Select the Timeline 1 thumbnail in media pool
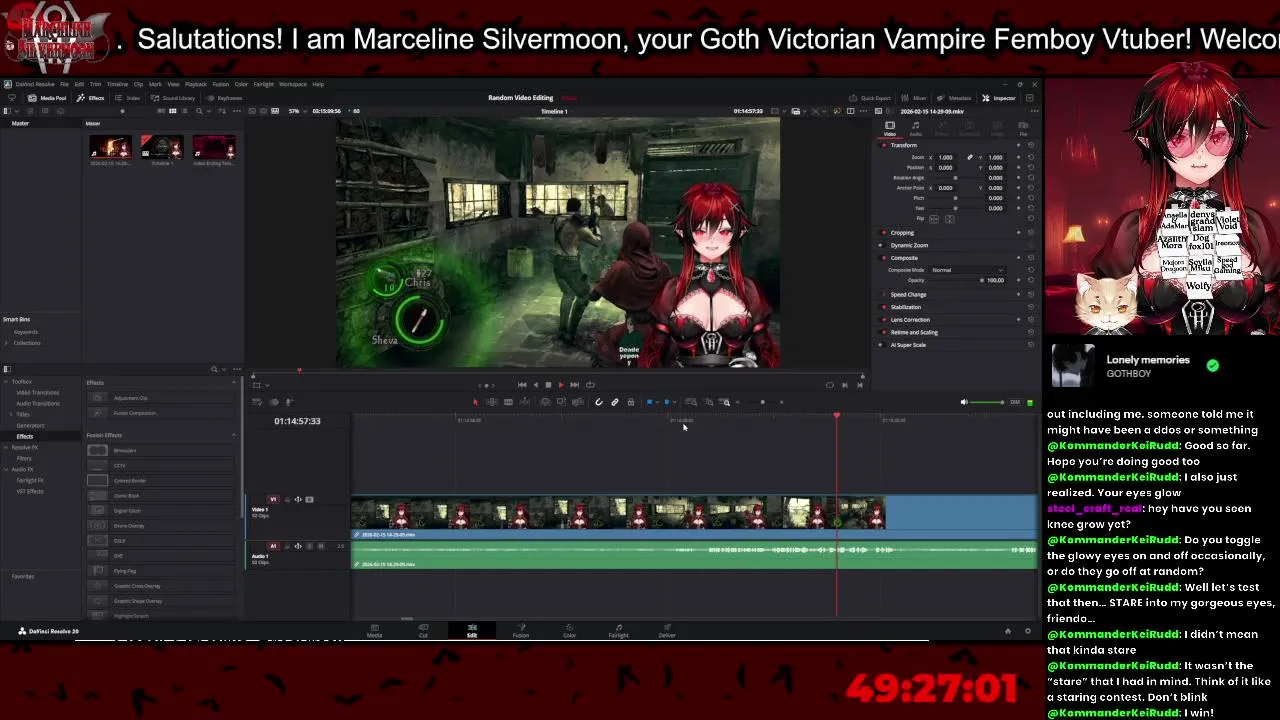The height and width of the screenshot is (720, 1280). click(161, 148)
